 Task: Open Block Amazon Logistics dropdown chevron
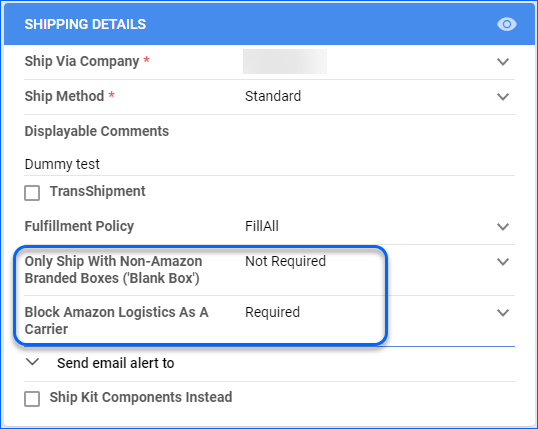tap(503, 312)
